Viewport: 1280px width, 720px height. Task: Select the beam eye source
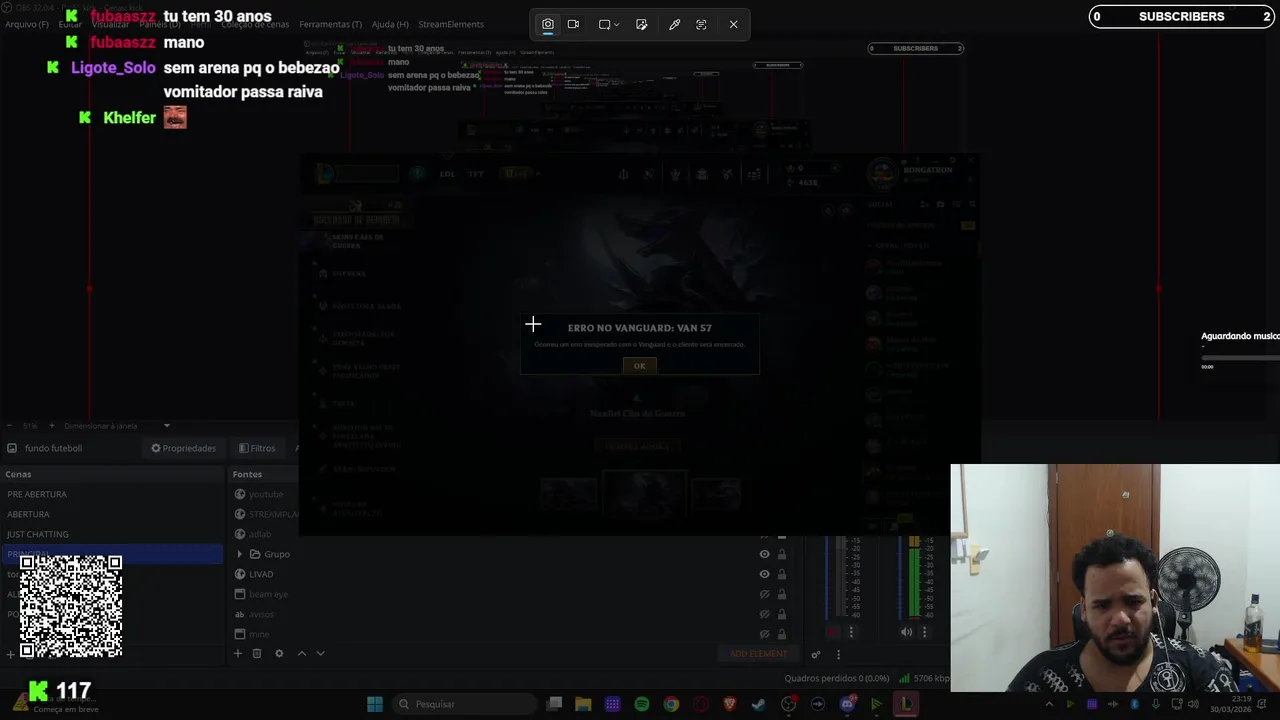coord(268,594)
